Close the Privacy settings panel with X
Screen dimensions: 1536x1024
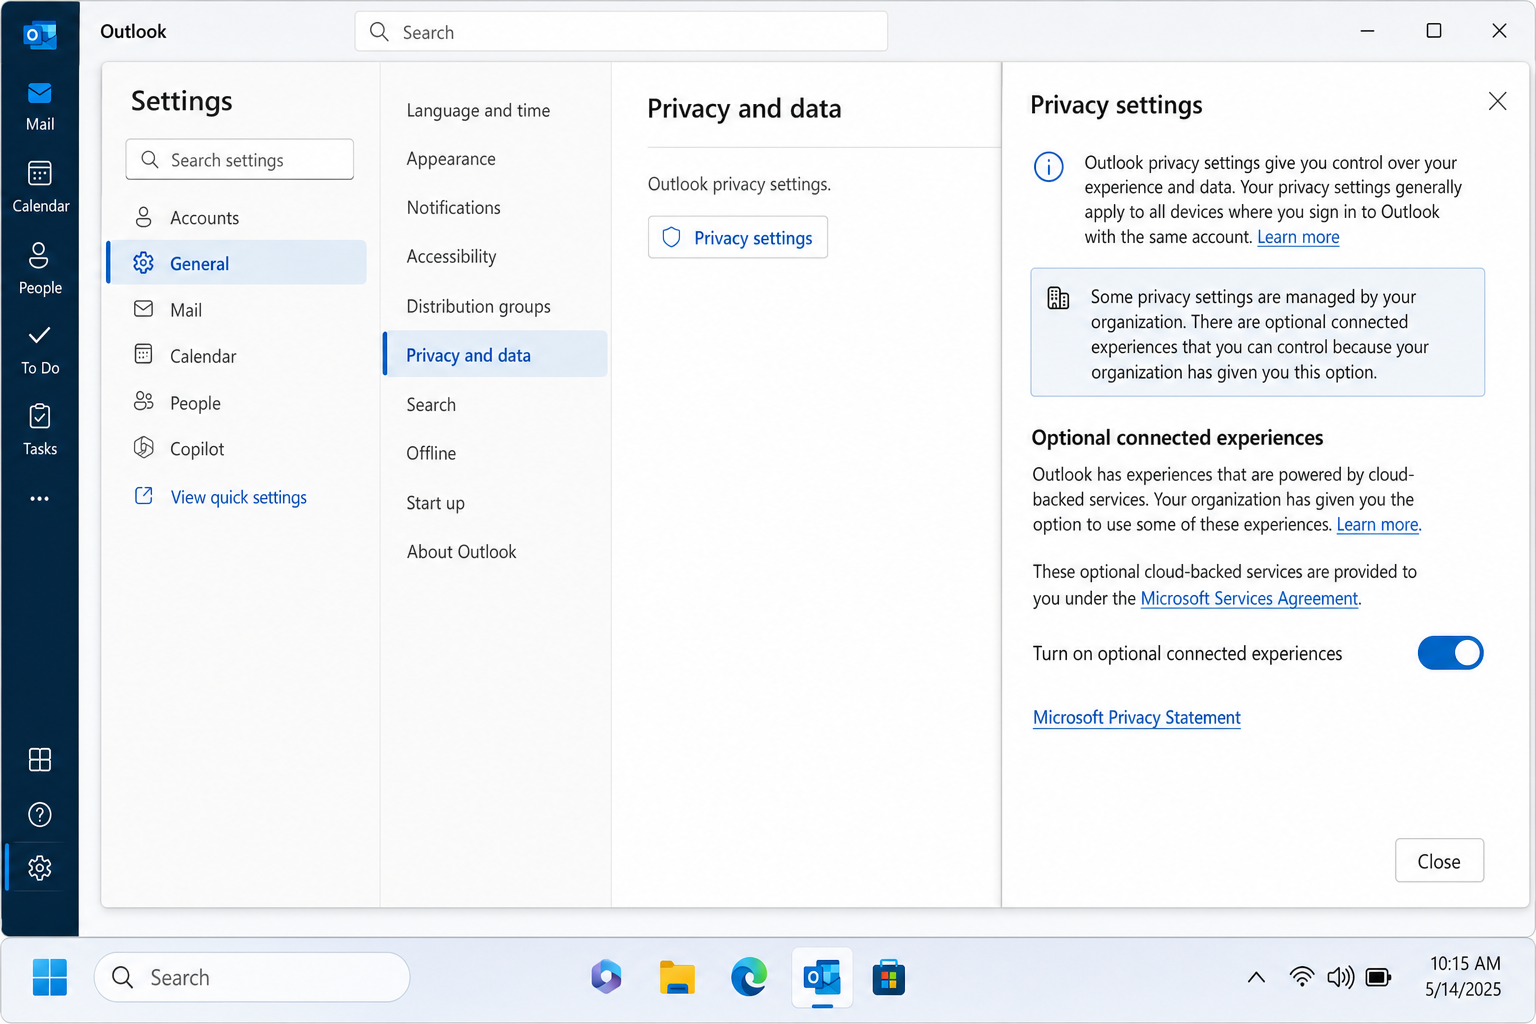1497,101
